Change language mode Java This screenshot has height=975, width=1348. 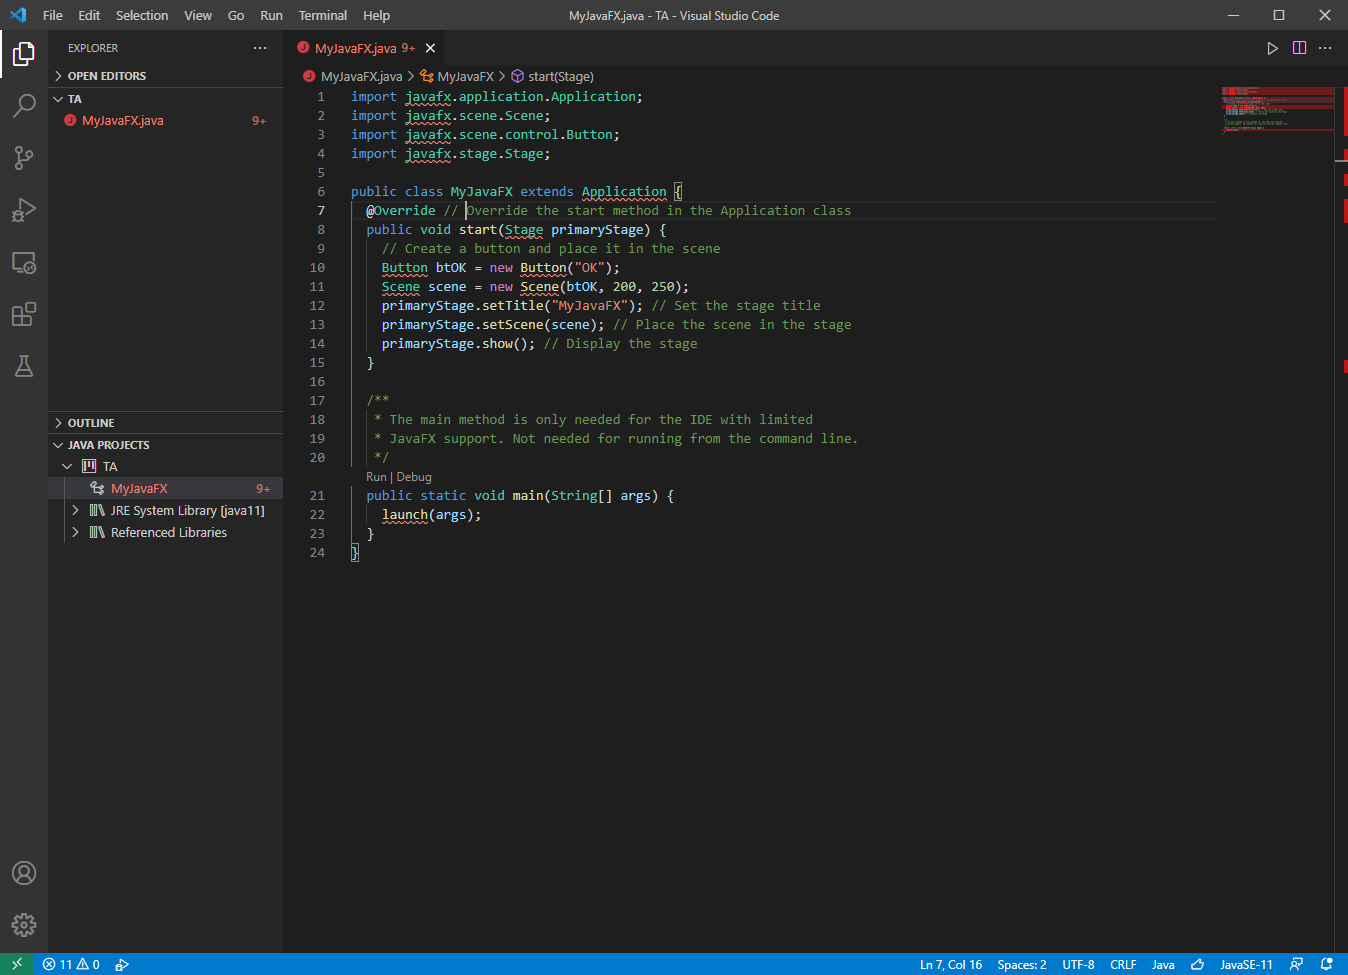point(1163,964)
